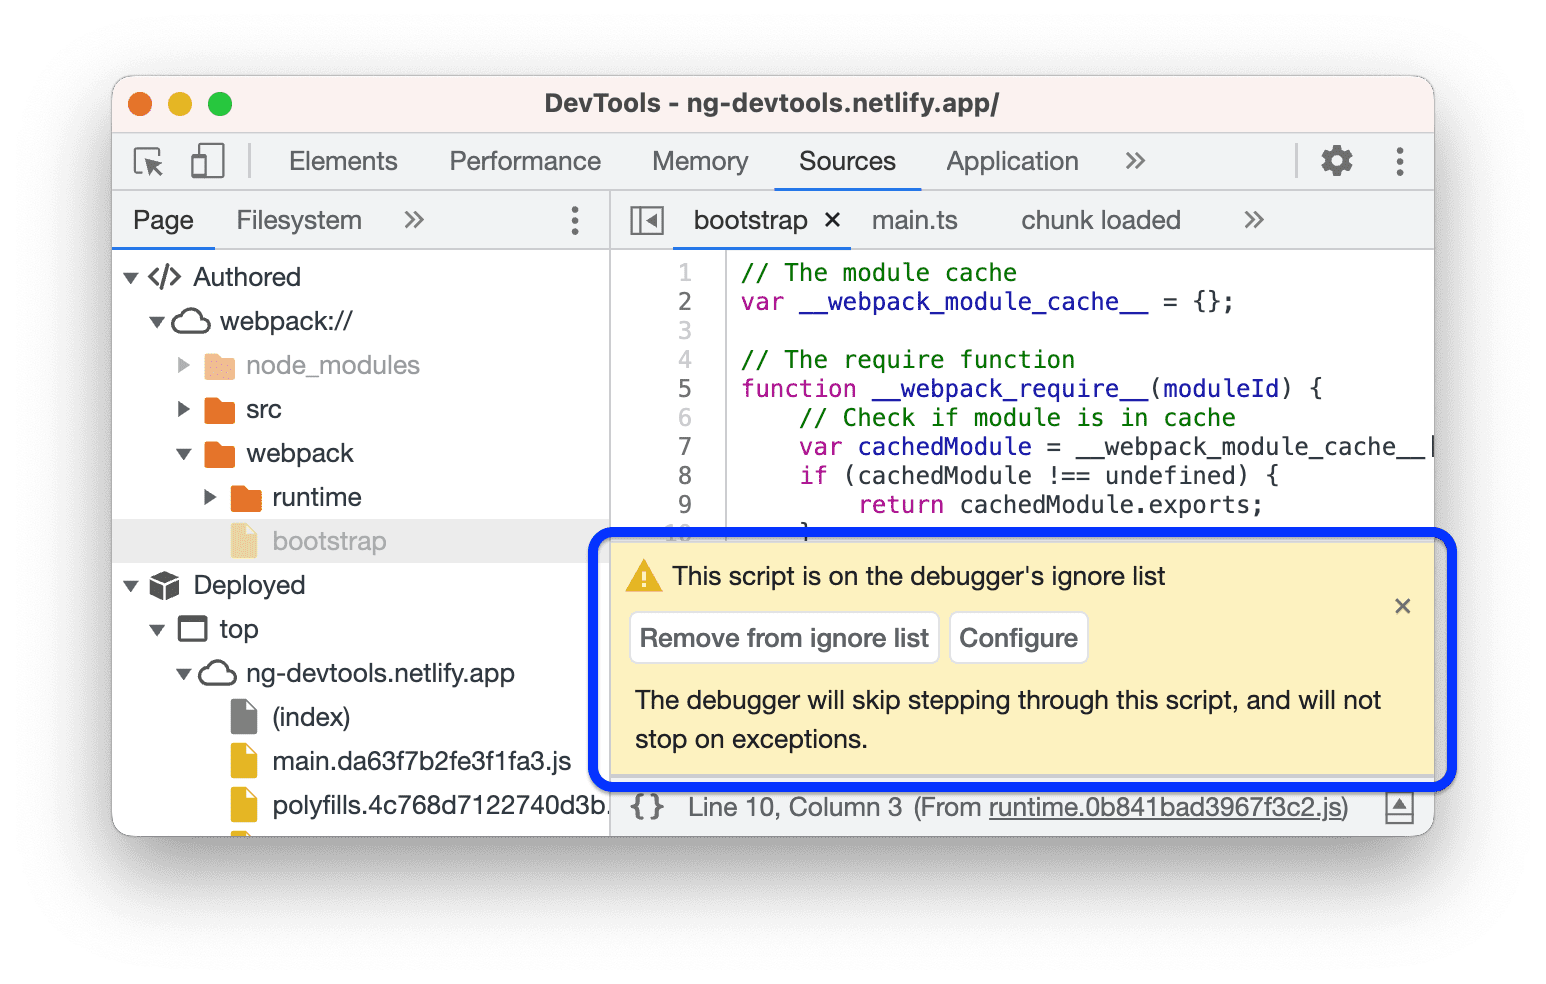This screenshot has width=1546, height=984.
Task: Collapse the Authored section
Action: 131,277
